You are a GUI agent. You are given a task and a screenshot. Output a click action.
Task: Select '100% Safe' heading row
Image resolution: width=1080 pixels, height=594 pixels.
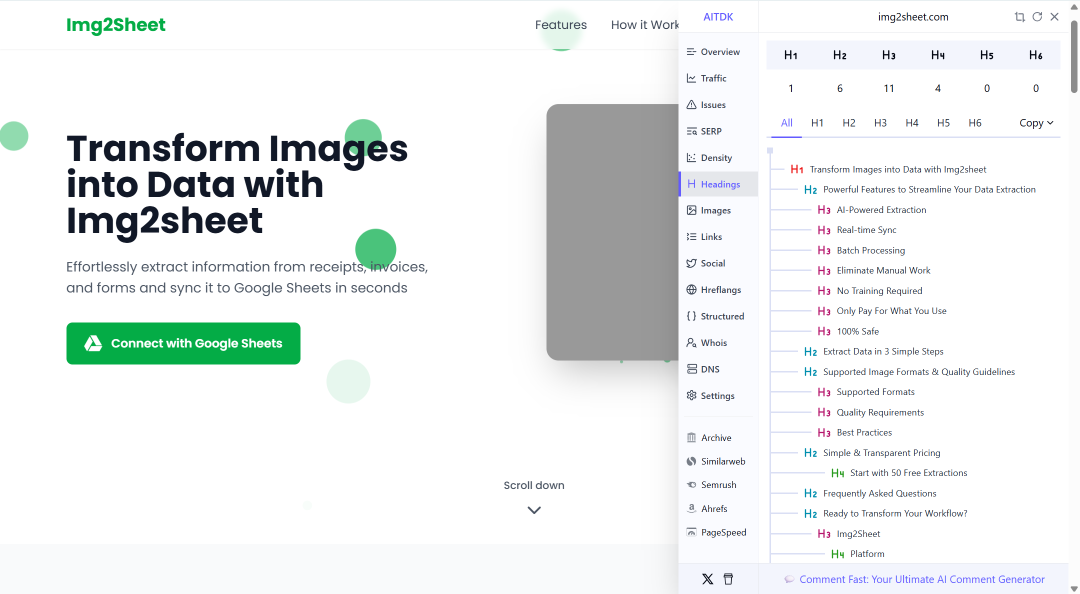tap(849, 331)
